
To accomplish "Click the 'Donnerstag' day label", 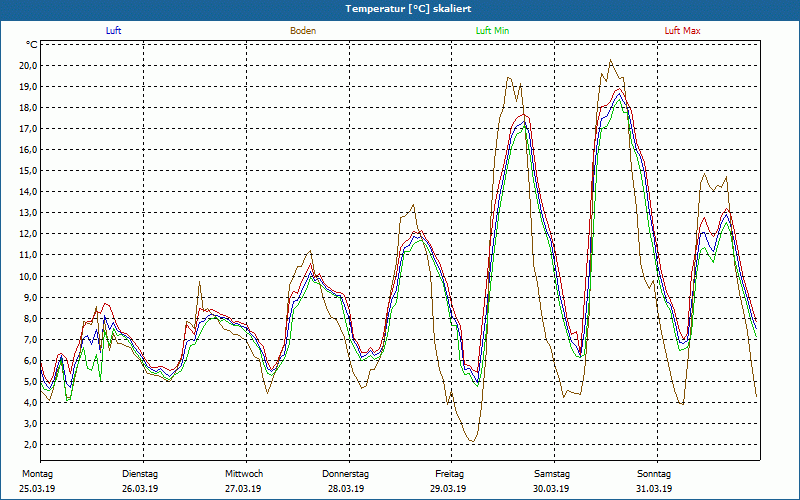I will point(345,474).
